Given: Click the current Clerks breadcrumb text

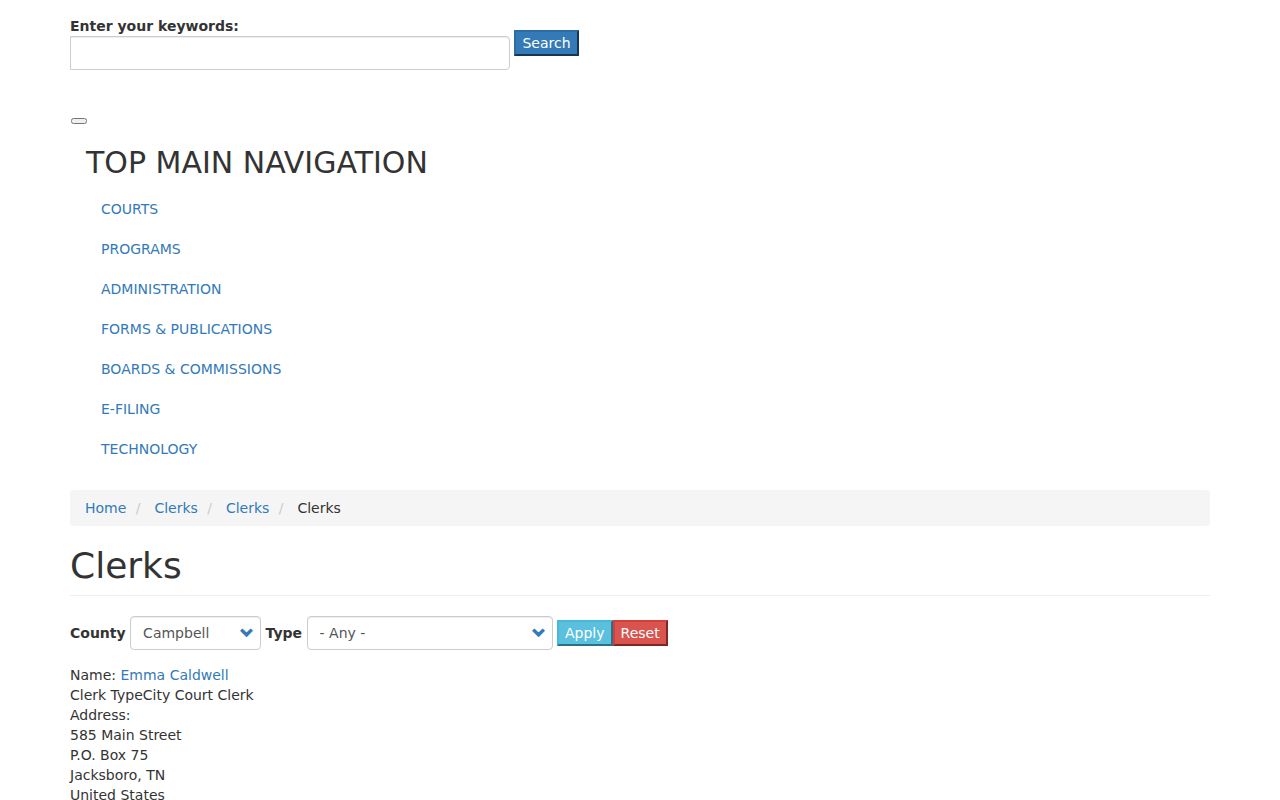Looking at the screenshot, I should pos(319,508).
